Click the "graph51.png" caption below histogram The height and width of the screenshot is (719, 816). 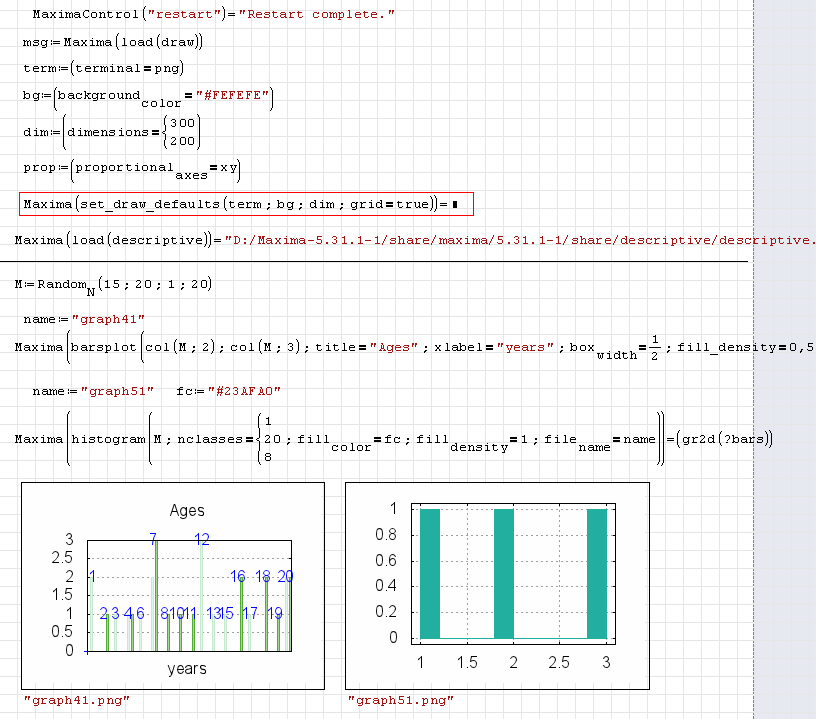pos(400,701)
